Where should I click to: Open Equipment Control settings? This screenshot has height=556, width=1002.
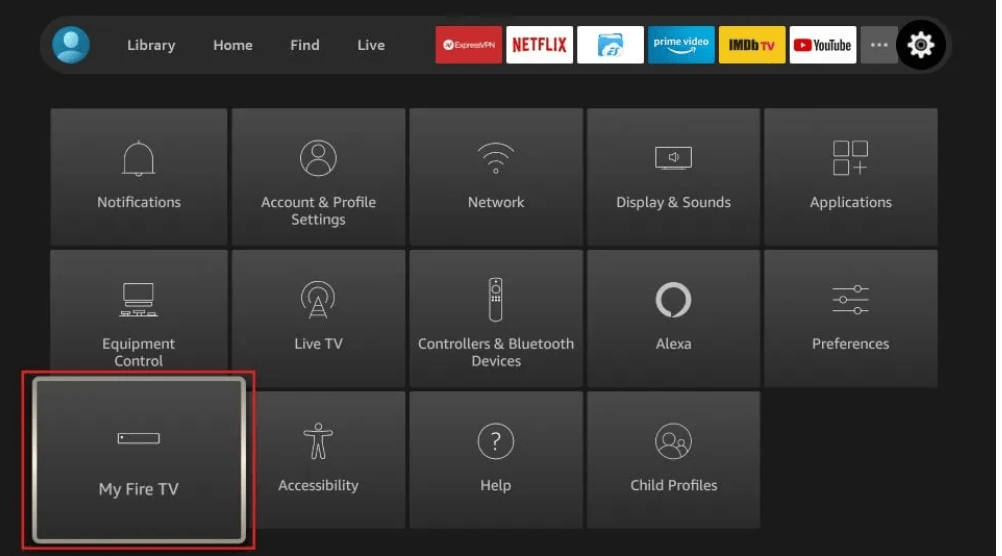(139, 318)
